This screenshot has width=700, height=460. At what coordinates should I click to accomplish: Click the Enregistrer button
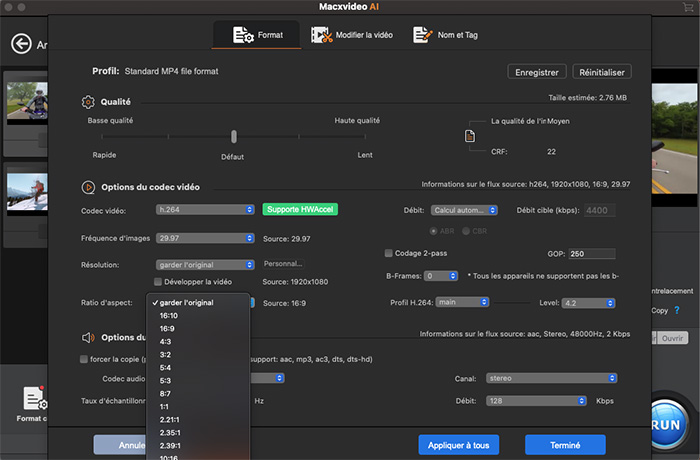click(x=537, y=72)
